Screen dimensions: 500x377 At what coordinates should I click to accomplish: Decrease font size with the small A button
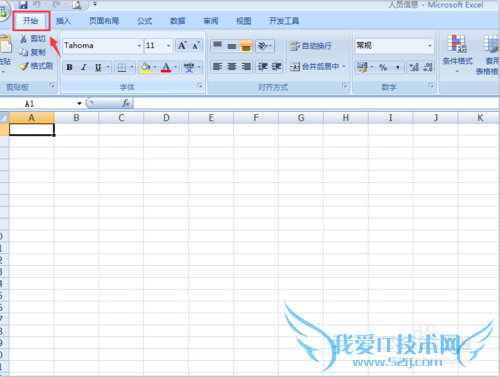point(196,46)
